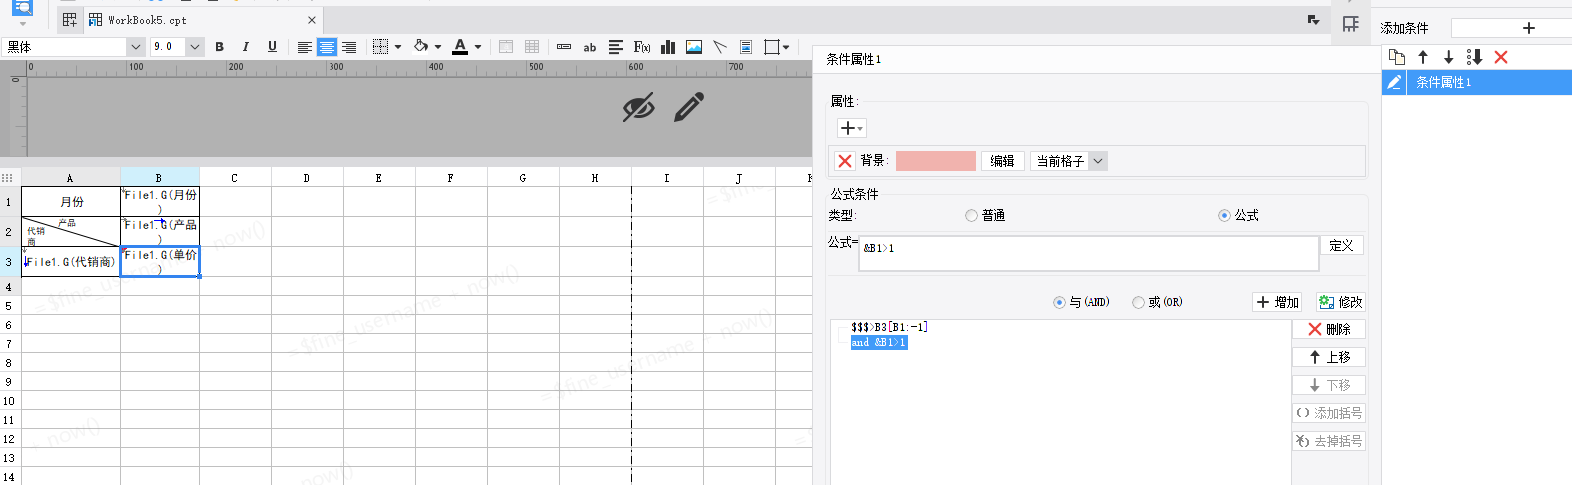Align cell text center
The height and width of the screenshot is (485, 1572).
coord(327,47)
